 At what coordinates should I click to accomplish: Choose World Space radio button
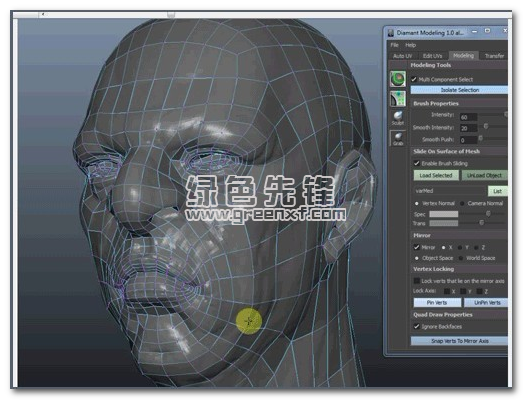pos(461,258)
